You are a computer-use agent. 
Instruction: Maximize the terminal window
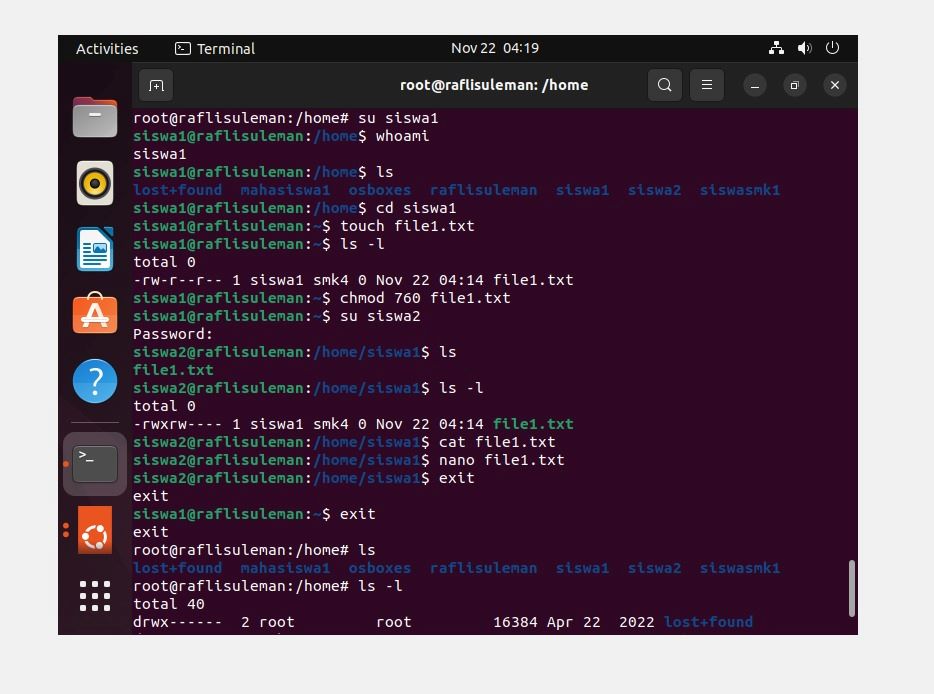pyautogui.click(x=794, y=86)
